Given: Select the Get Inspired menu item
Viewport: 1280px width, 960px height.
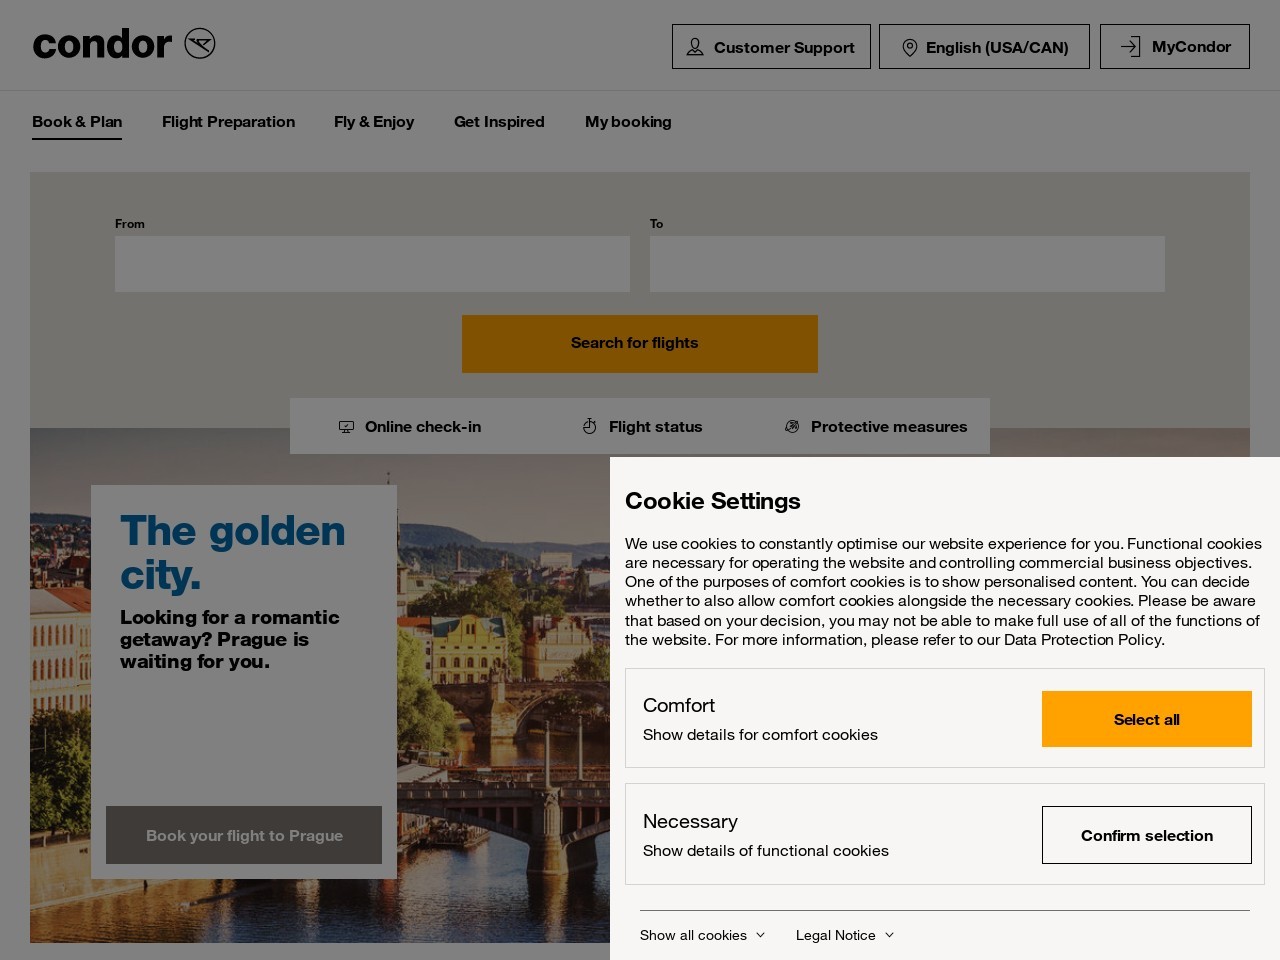Looking at the screenshot, I should (x=499, y=122).
